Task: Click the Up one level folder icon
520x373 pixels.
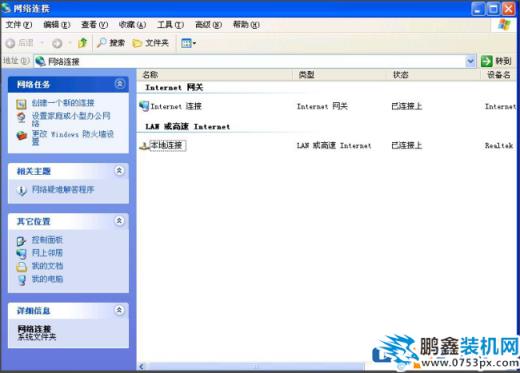Action: 82,43
